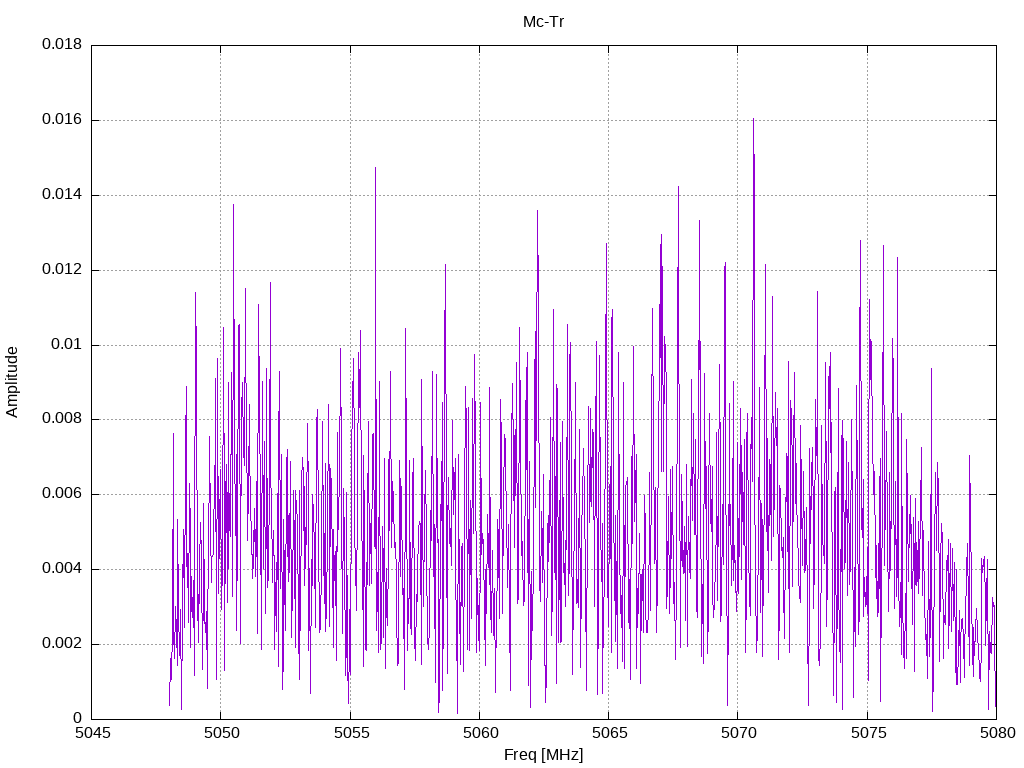Click x-axis tick label 5075
The image size is (1024, 768).
[x=868, y=733]
